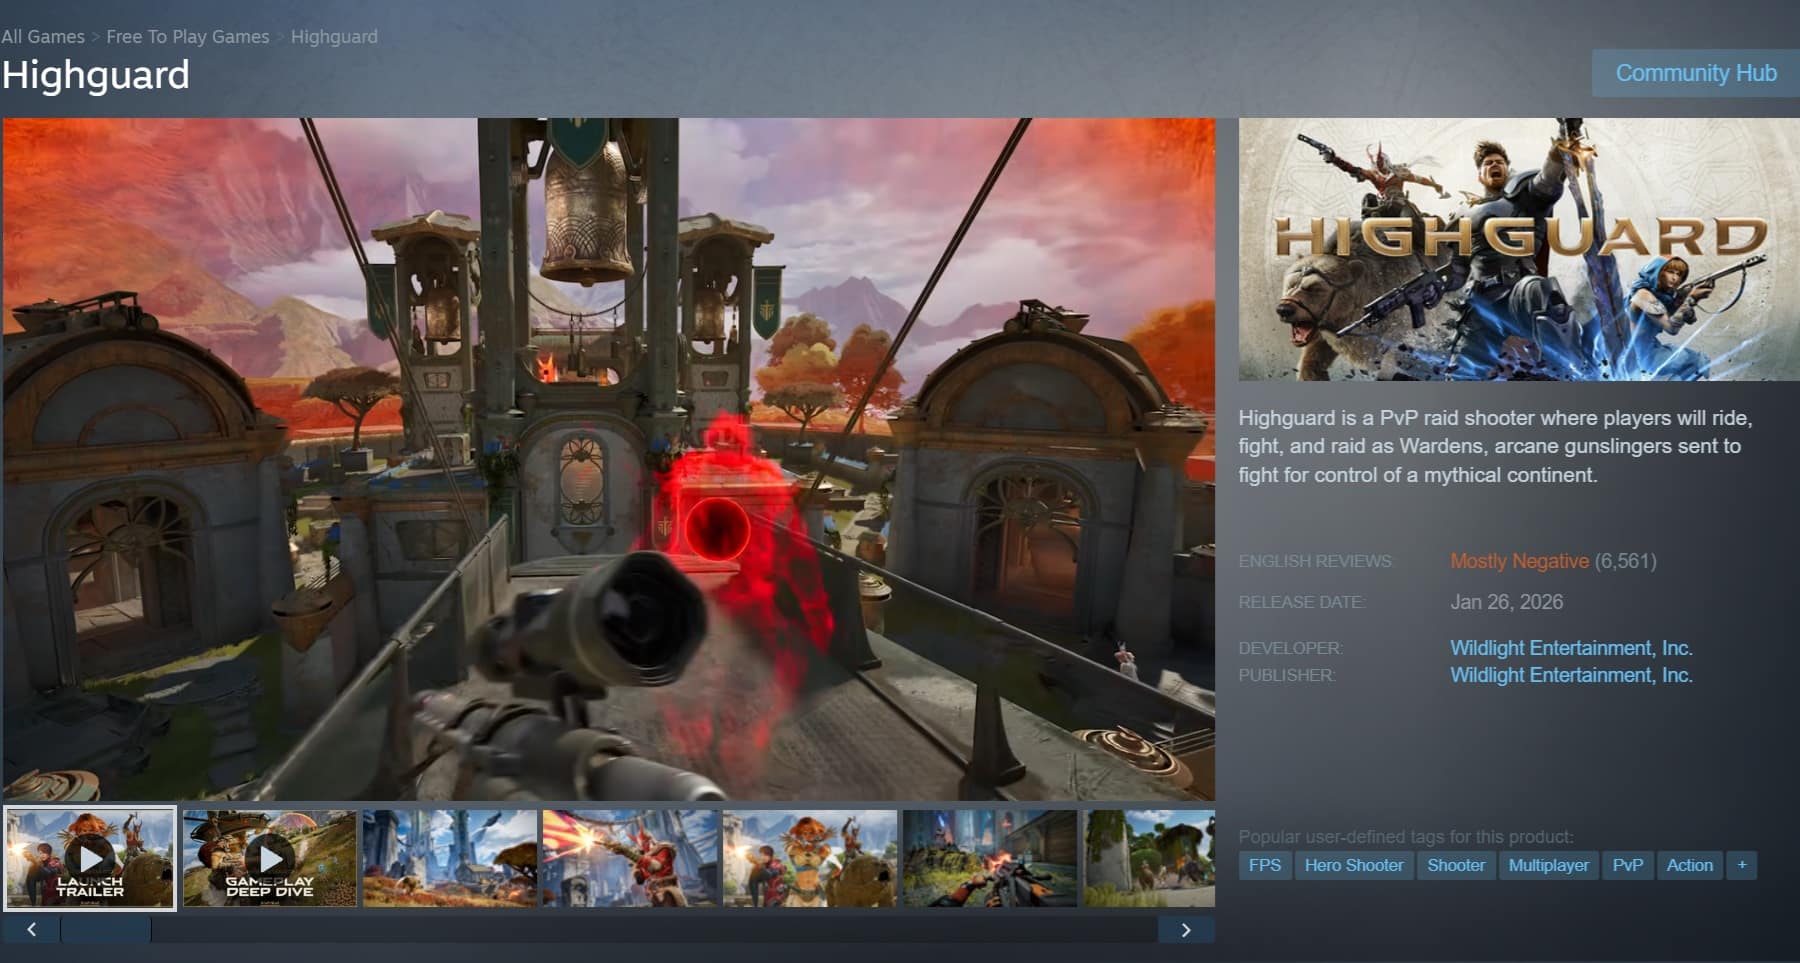The image size is (1800, 963).
Task: Play the Launch Trailer video
Action: (92, 858)
